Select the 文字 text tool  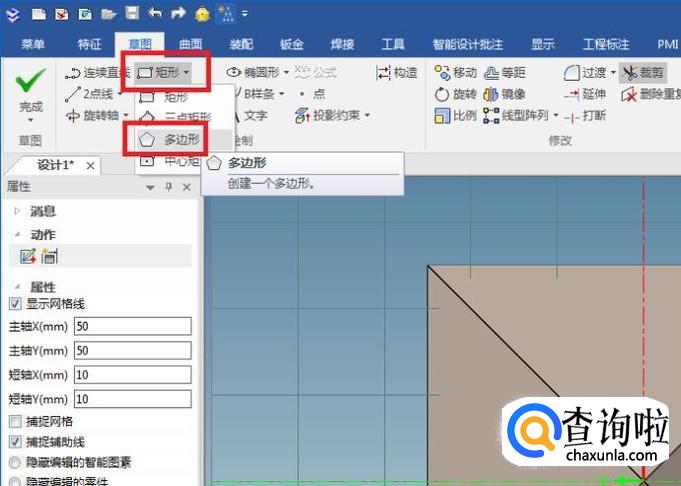251,115
